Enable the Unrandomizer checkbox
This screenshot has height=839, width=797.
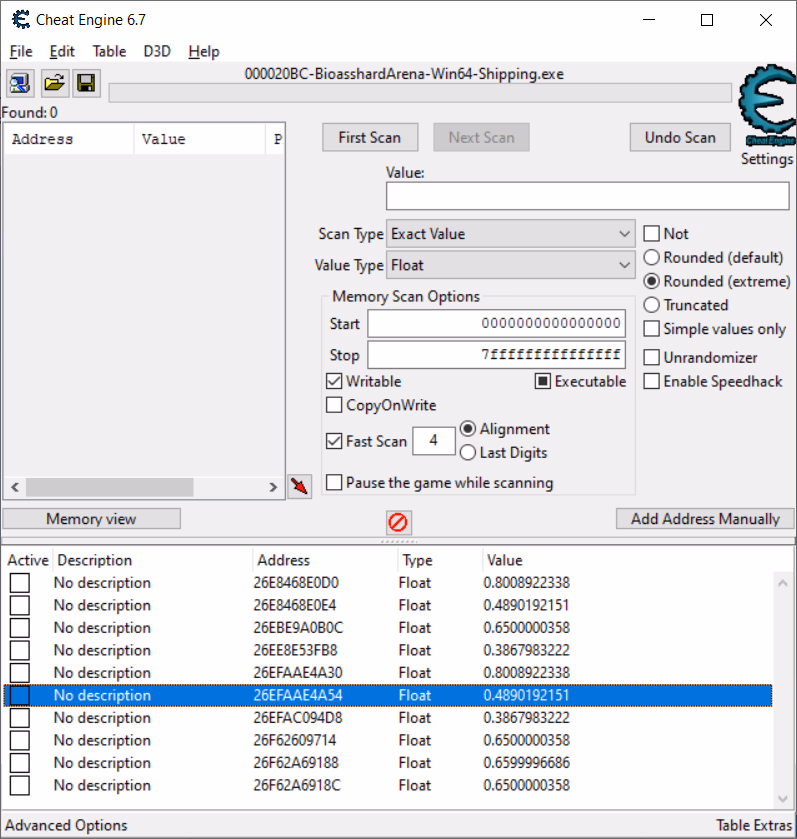(x=652, y=357)
